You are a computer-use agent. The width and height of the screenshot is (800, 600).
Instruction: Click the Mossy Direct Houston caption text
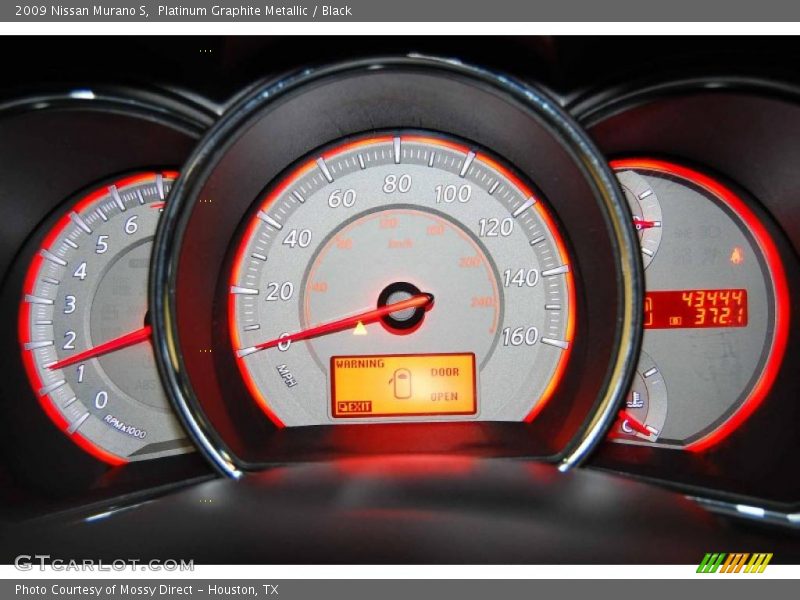tap(145, 590)
